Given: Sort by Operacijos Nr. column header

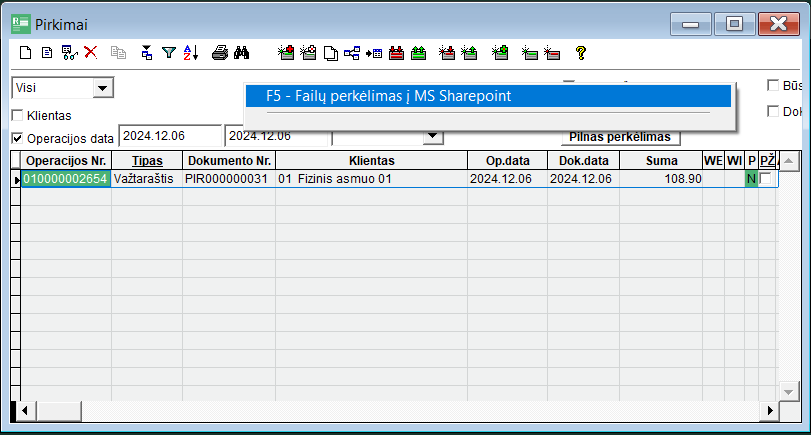Looking at the screenshot, I should (66, 161).
